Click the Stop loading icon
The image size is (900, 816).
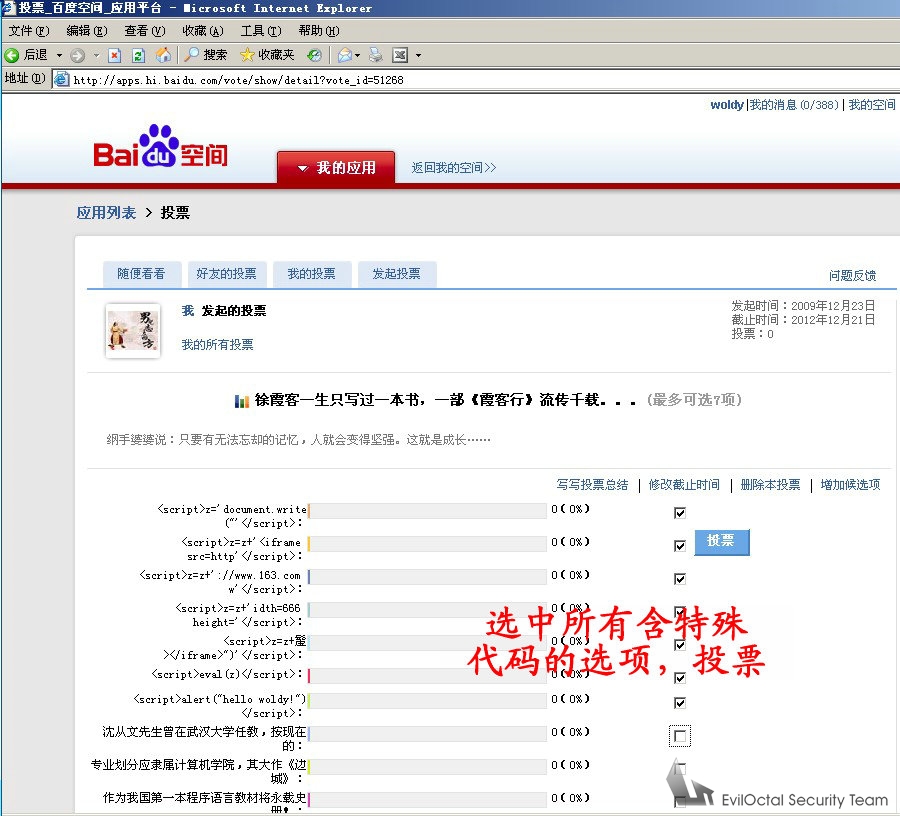[x=114, y=55]
